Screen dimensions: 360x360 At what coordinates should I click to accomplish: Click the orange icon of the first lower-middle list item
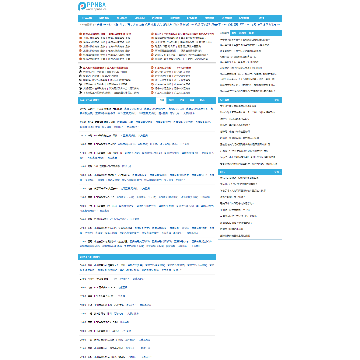coord(152,68)
